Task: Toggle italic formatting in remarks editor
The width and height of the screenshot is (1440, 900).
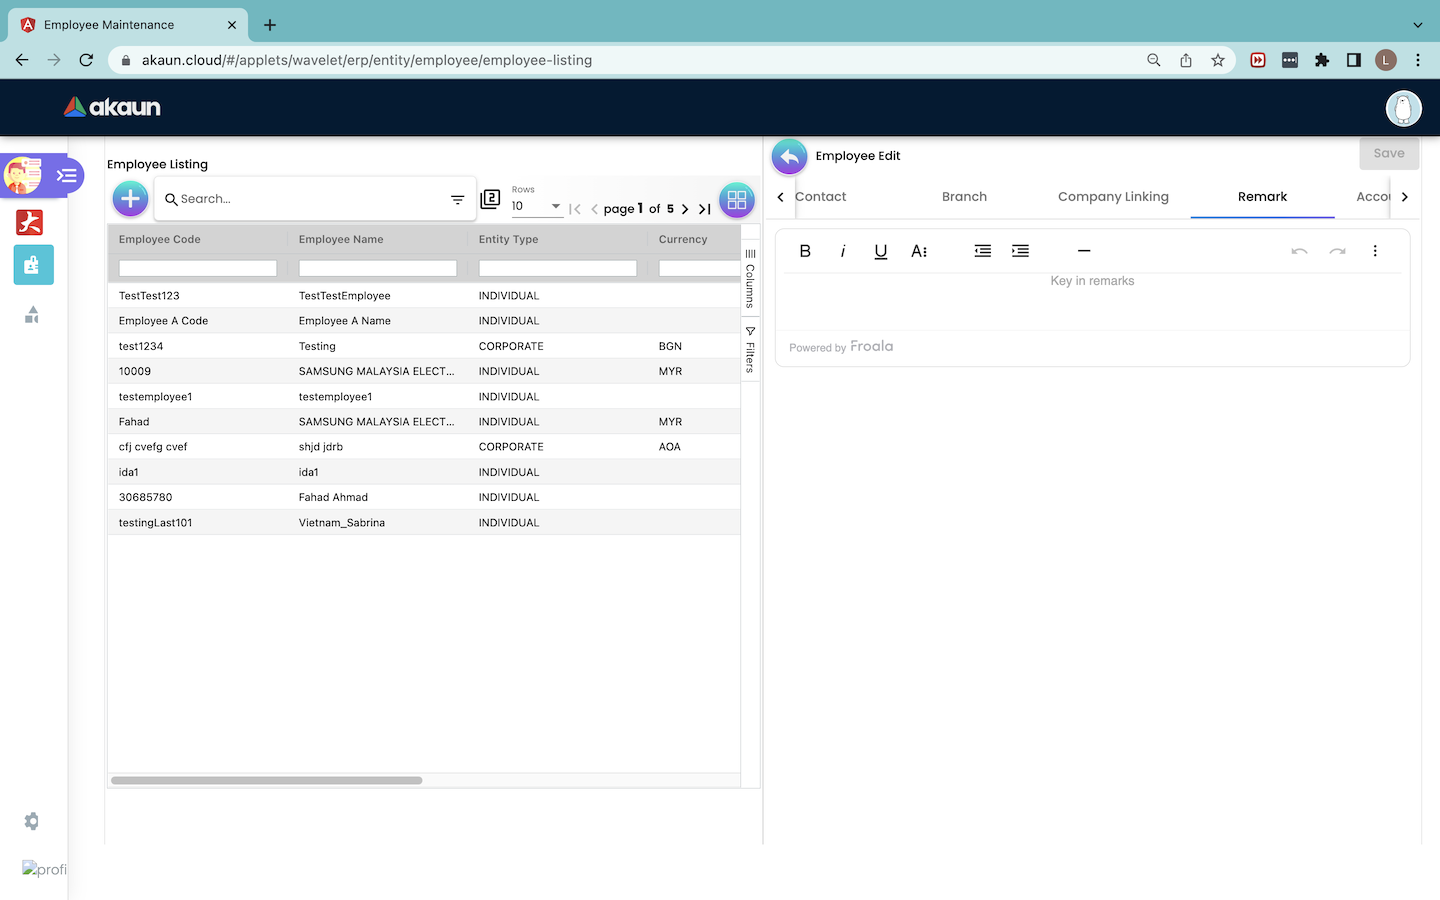Action: (x=843, y=251)
